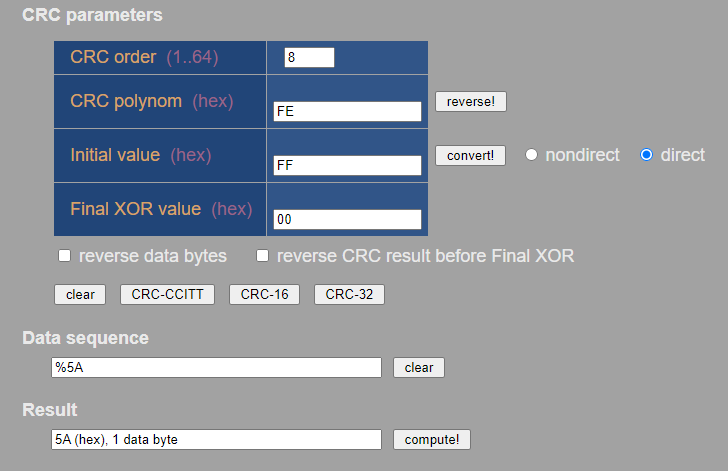Click the CRC parameters heading
728x471 pixels.
point(92,15)
